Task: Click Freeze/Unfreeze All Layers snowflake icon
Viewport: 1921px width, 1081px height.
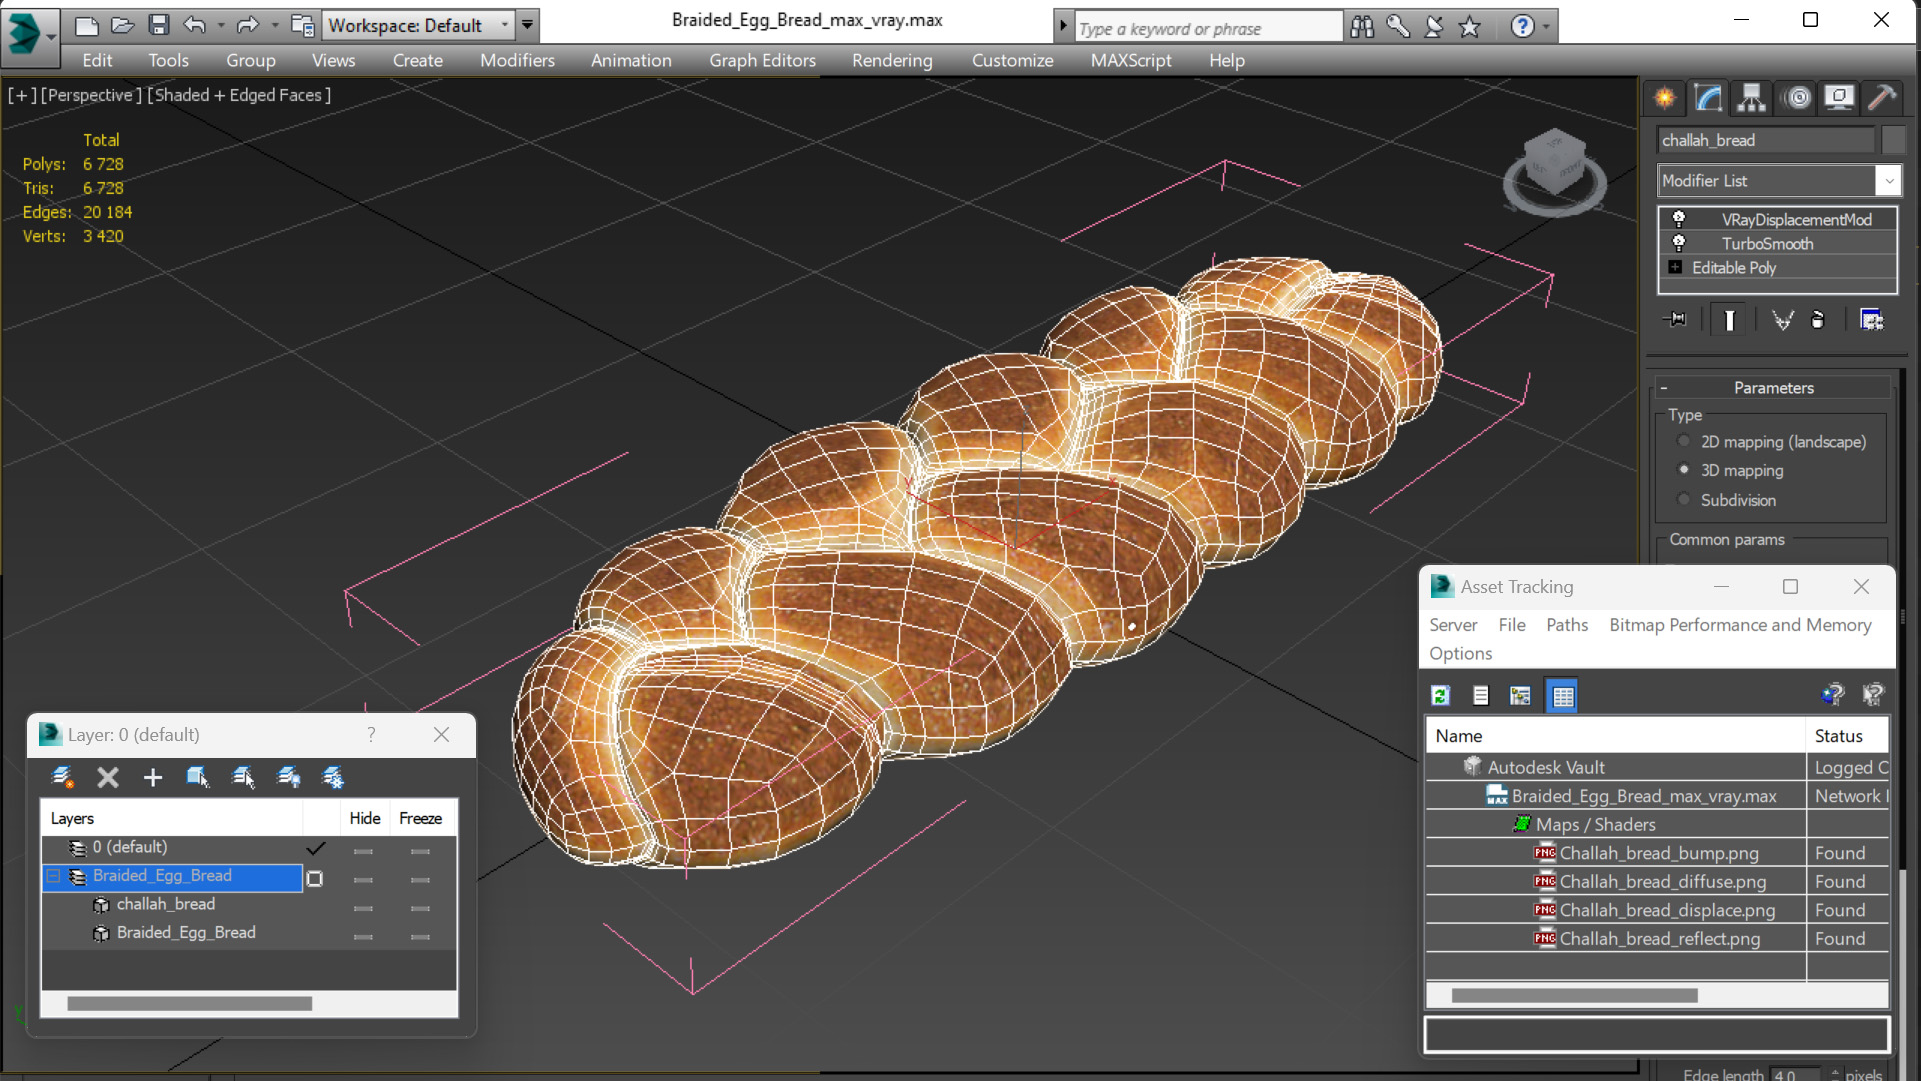Action: tap(333, 777)
